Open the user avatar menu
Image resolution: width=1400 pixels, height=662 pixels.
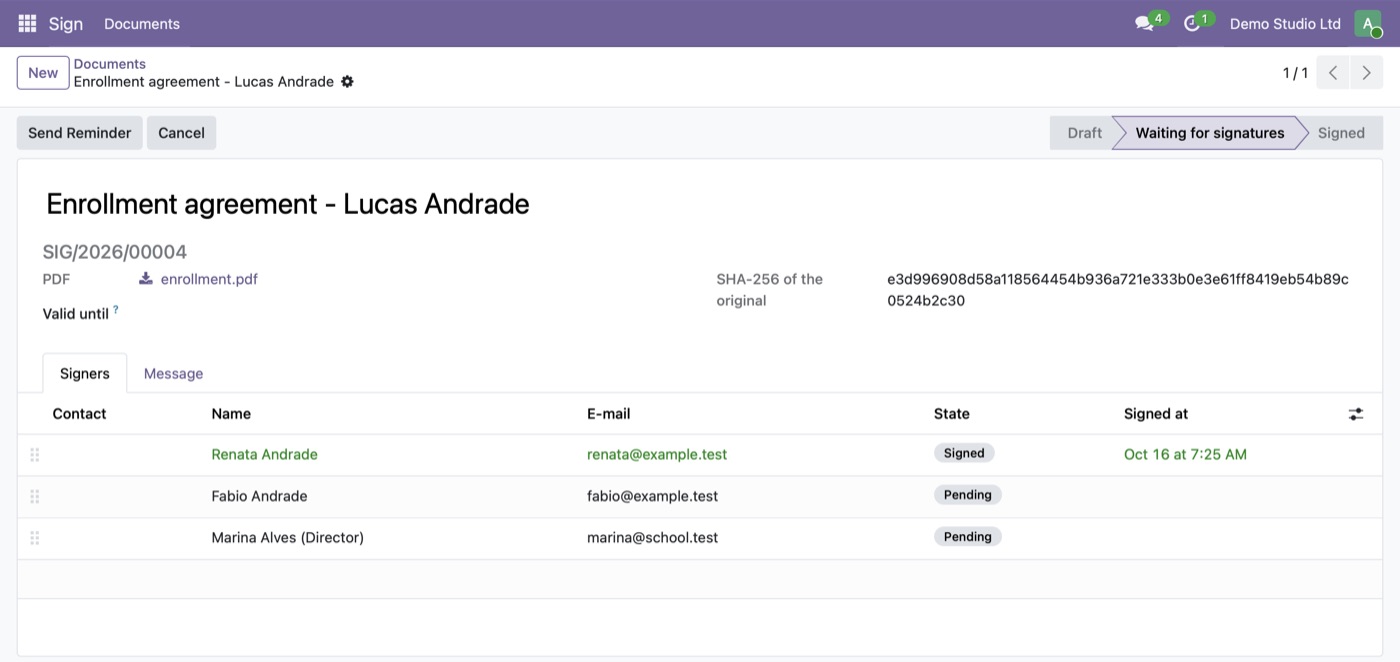point(1367,23)
